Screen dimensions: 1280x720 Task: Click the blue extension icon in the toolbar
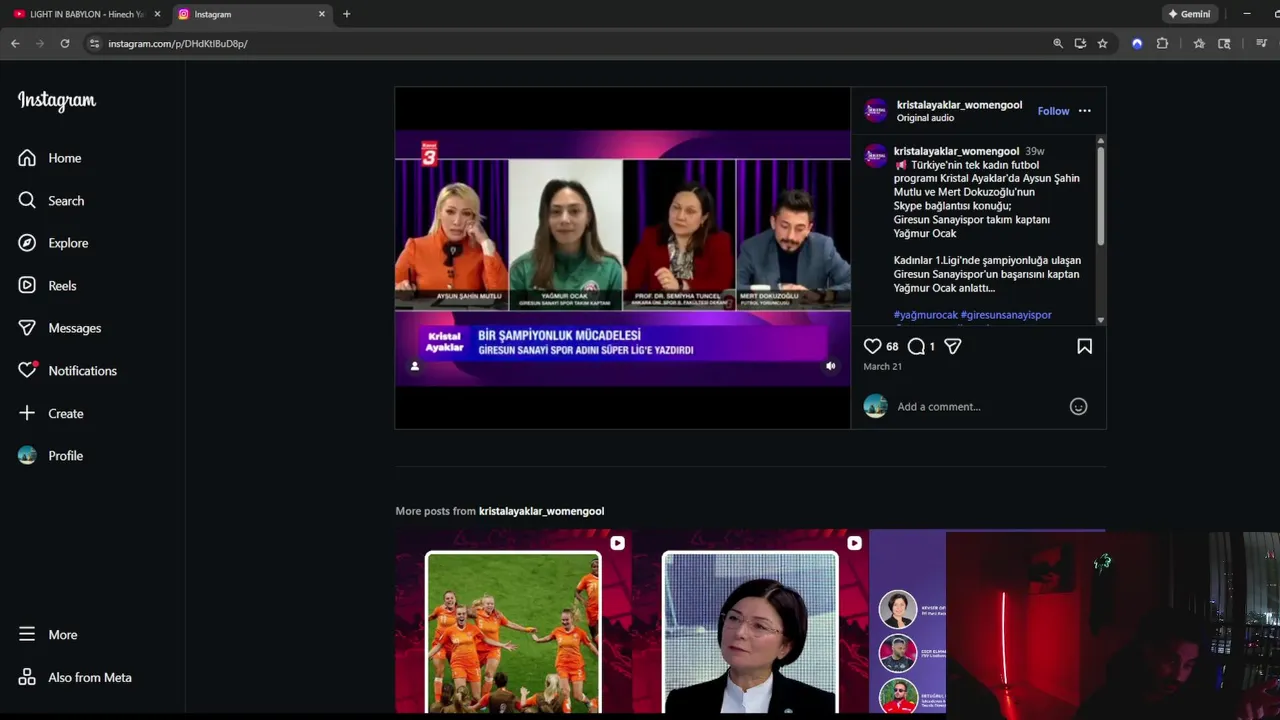1137,44
